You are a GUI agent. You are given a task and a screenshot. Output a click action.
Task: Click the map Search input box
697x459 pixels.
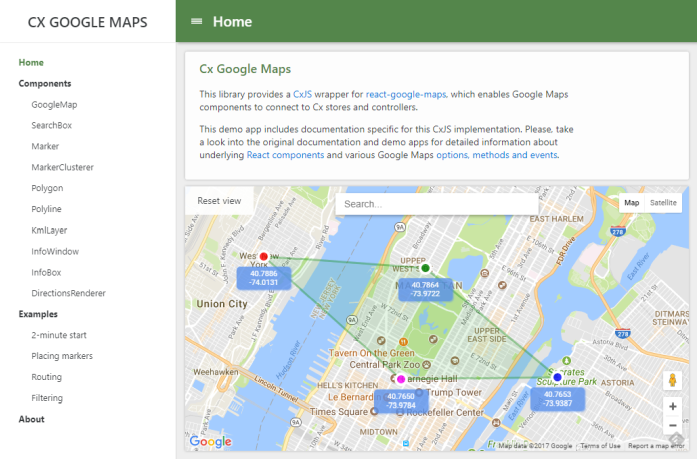coord(437,204)
